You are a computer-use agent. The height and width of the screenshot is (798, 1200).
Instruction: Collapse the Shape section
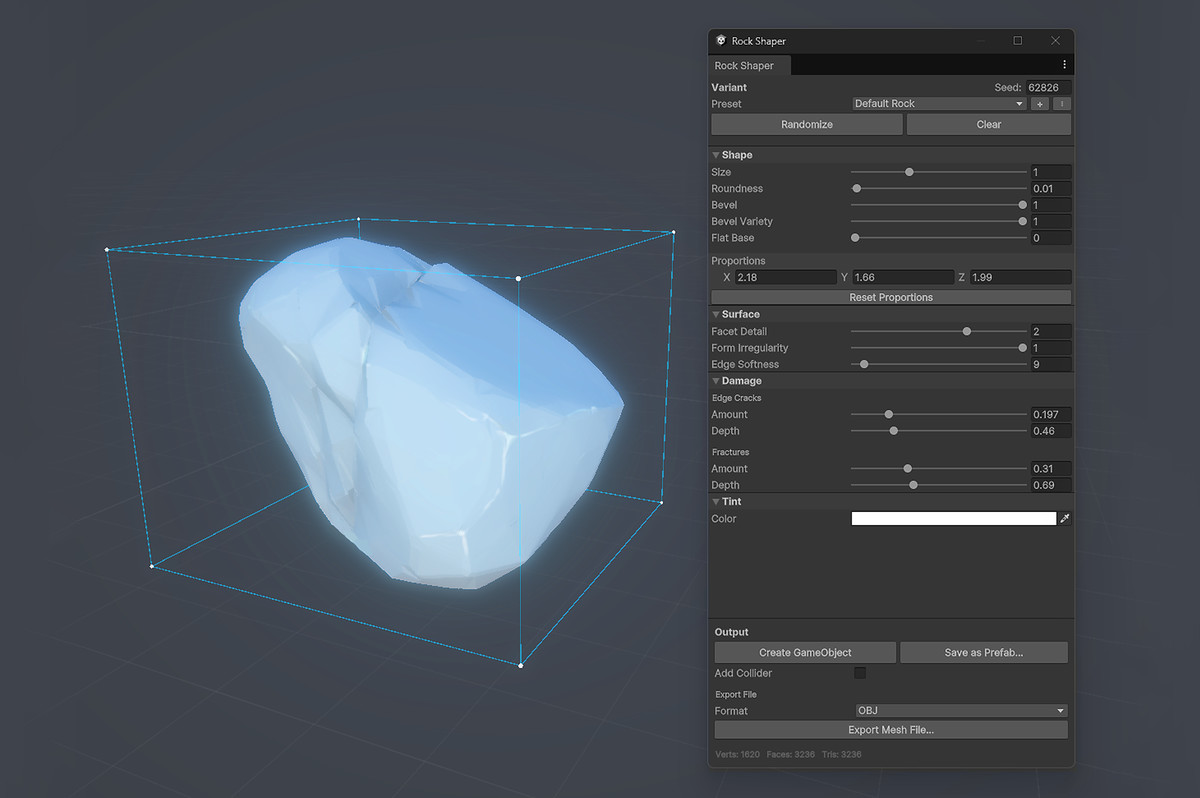point(716,155)
